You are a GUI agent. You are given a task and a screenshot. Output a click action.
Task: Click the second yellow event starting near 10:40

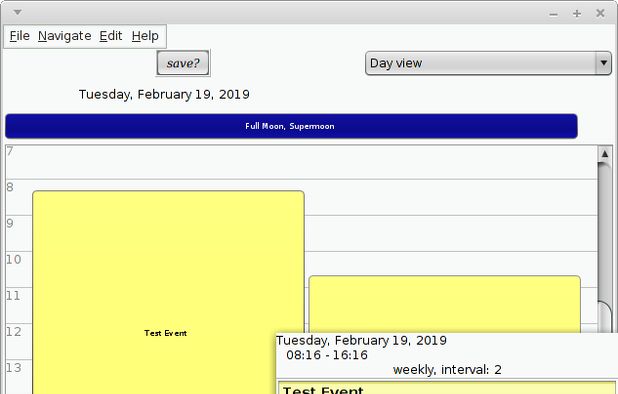(x=445, y=303)
